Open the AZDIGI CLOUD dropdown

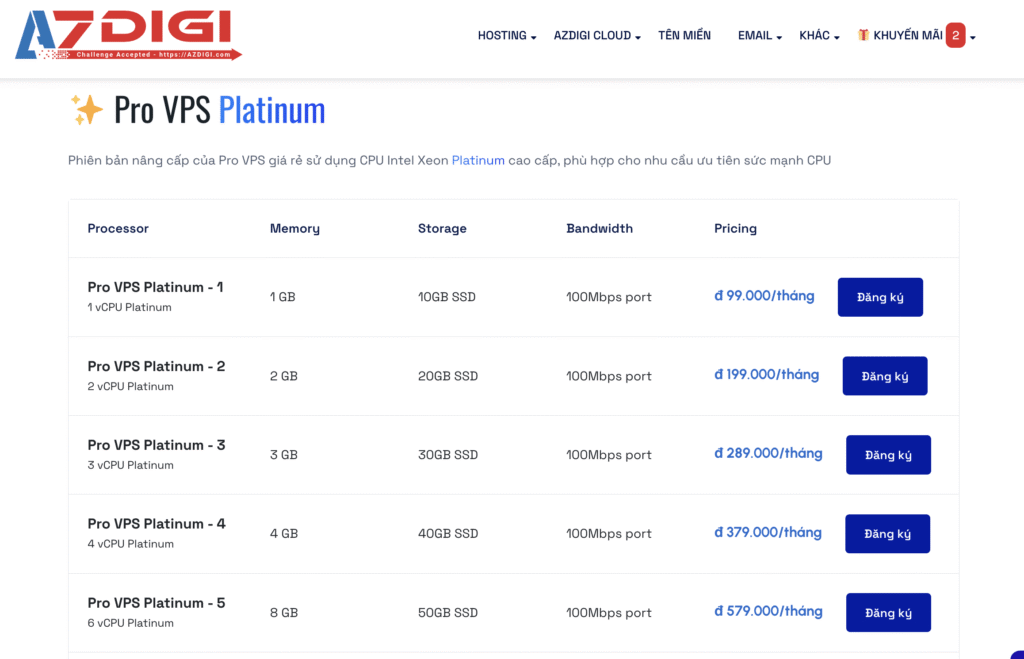click(x=596, y=36)
